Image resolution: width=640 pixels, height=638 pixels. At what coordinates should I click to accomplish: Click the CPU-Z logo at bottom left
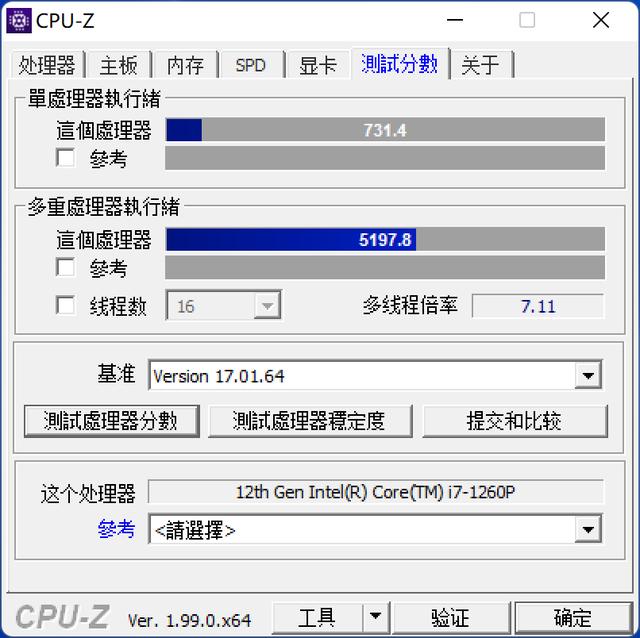click(62, 617)
